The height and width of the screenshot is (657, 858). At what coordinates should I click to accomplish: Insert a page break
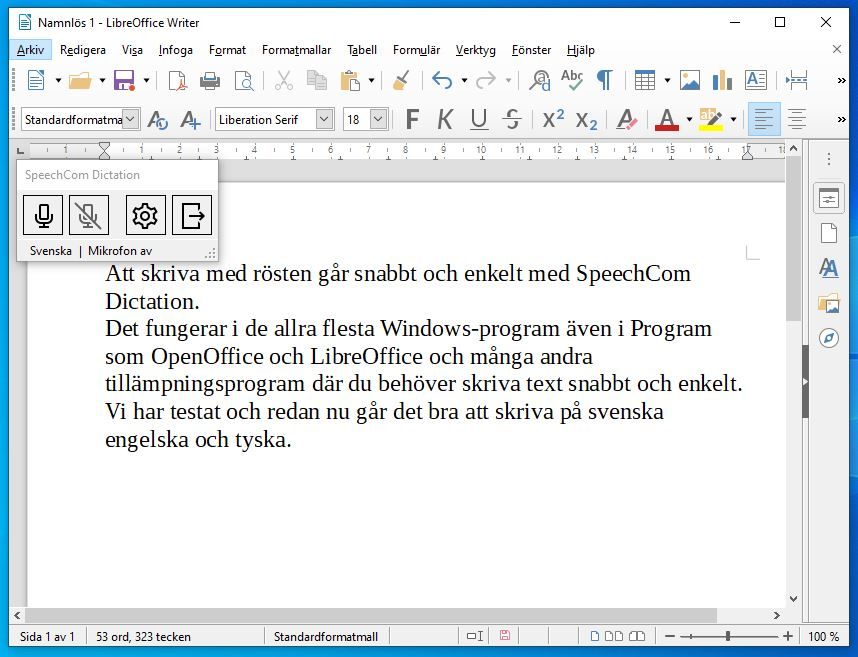(x=796, y=81)
